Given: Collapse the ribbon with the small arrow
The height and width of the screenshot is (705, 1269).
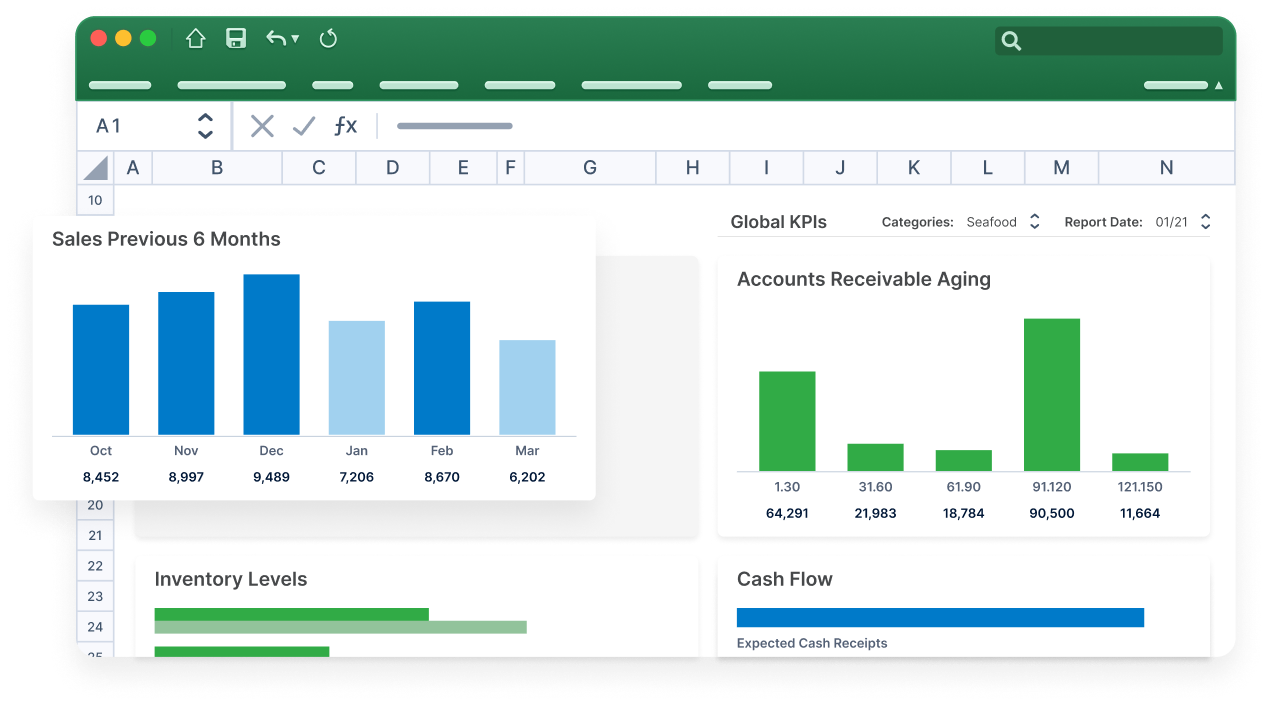Looking at the screenshot, I should pos(1219,85).
